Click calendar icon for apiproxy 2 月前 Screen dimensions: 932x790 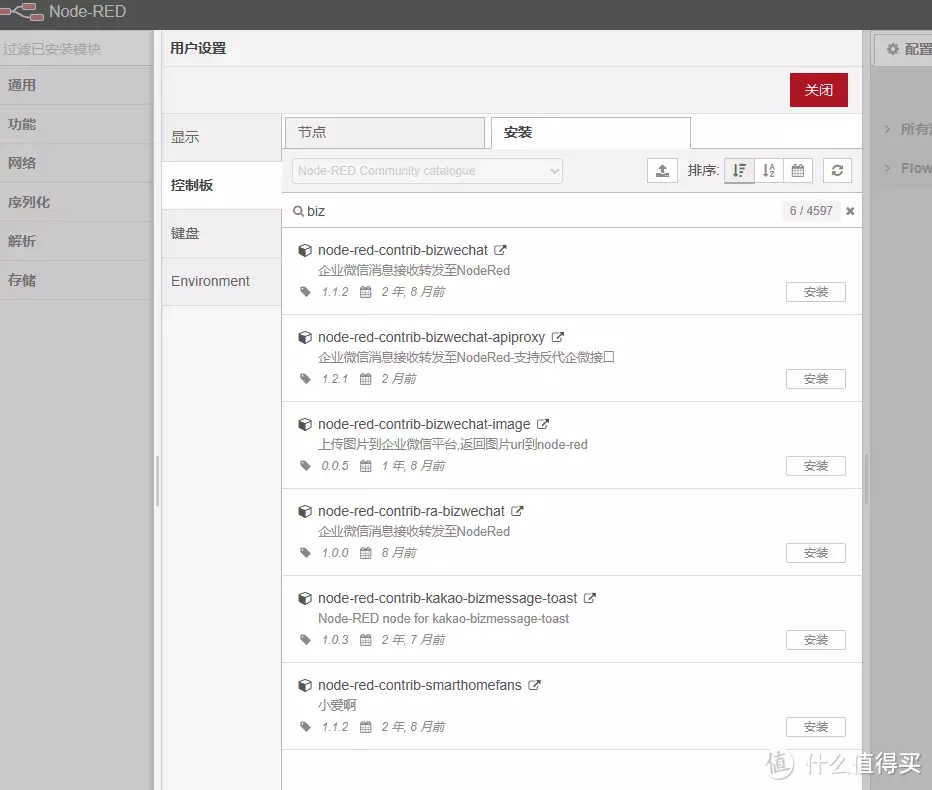pos(366,379)
